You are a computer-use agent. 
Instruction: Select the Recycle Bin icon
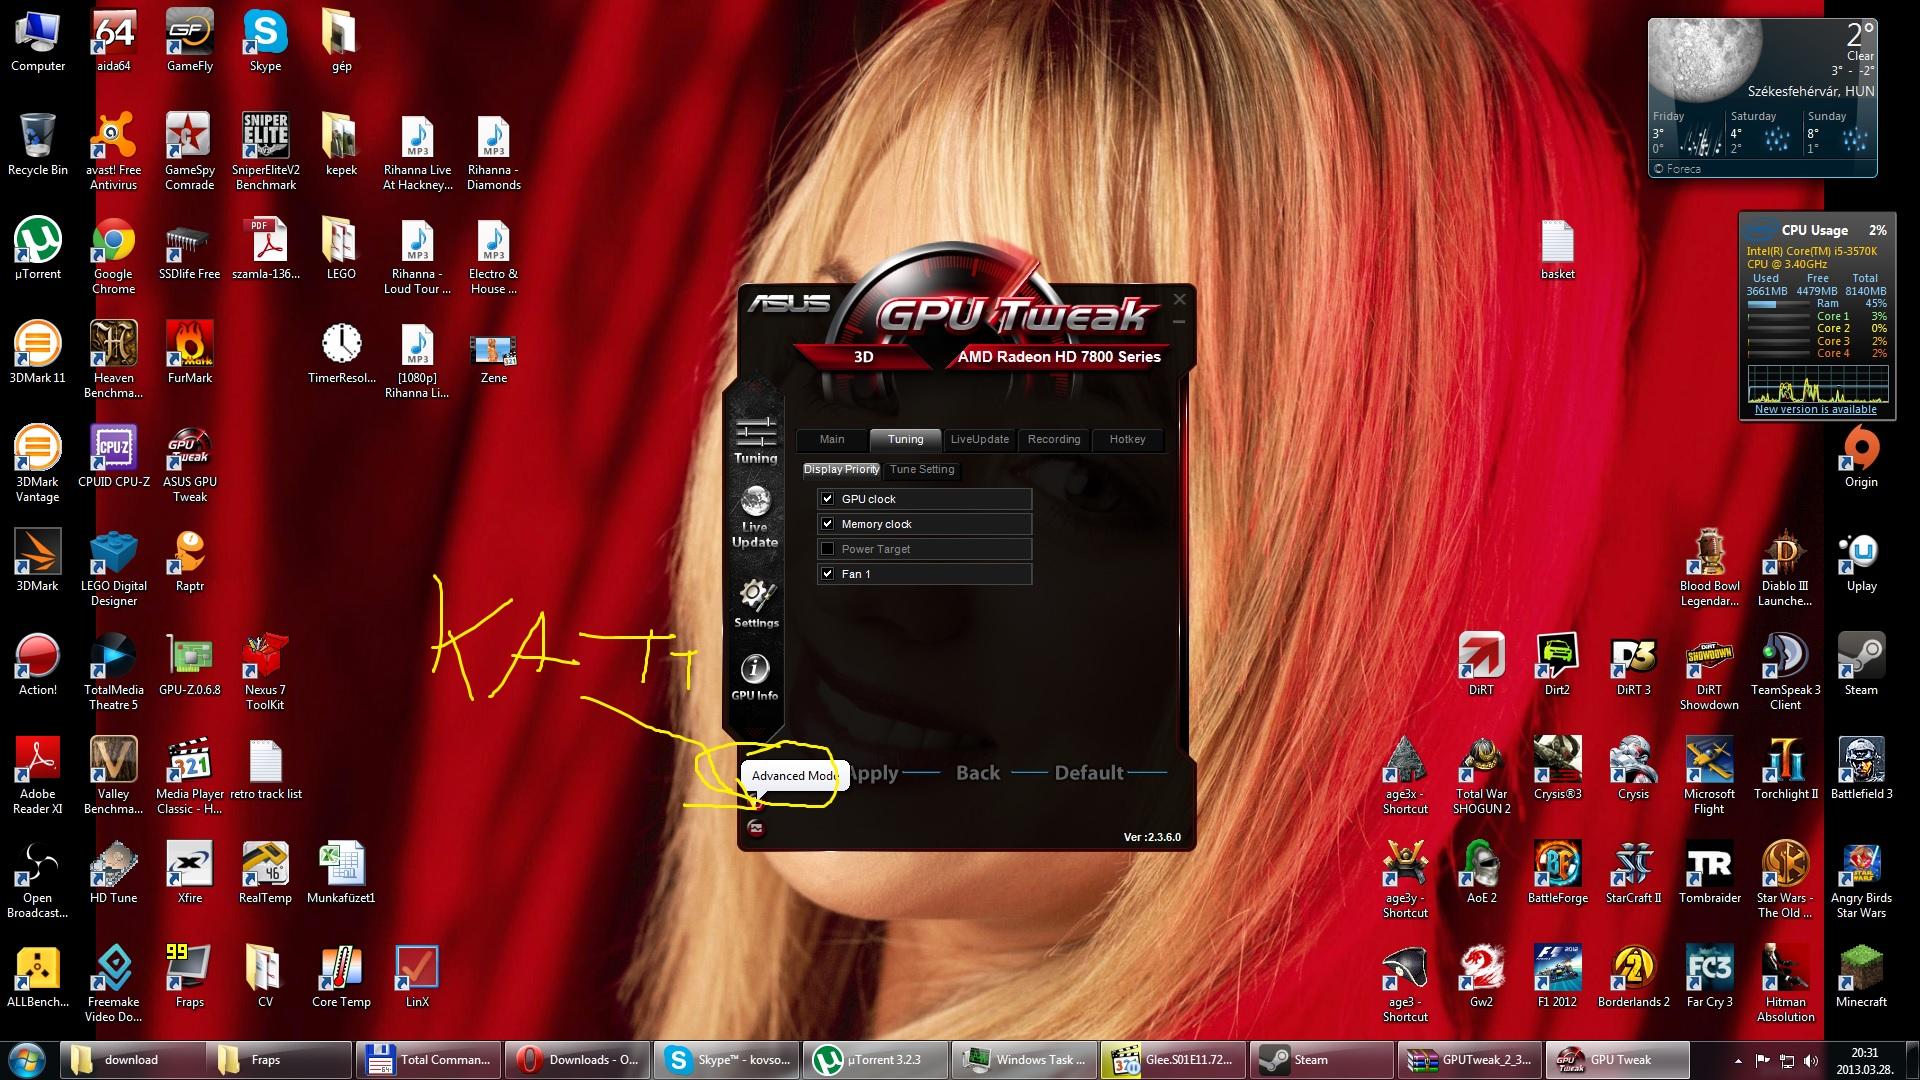click(x=38, y=146)
